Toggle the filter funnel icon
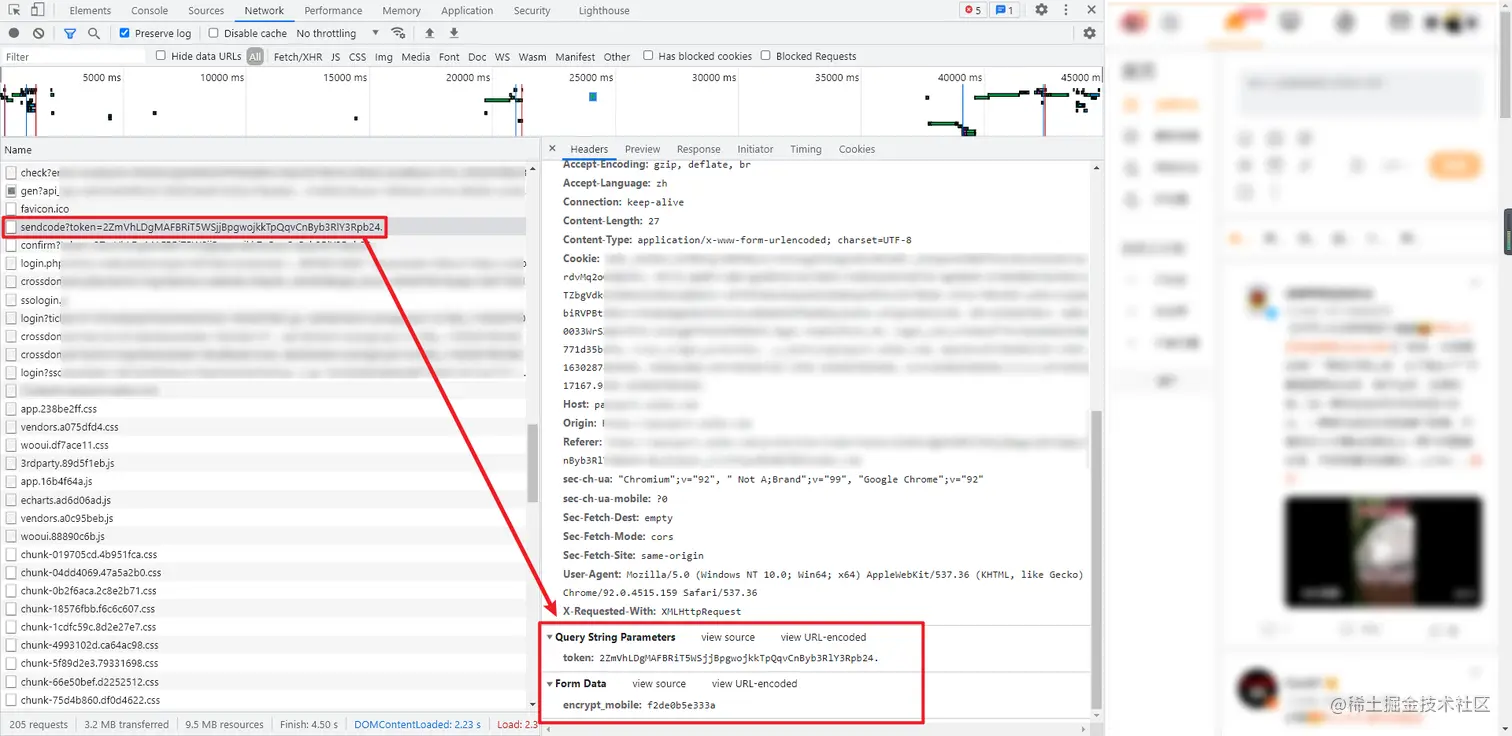Image resolution: width=1512 pixels, height=736 pixels. pyautogui.click(x=70, y=33)
